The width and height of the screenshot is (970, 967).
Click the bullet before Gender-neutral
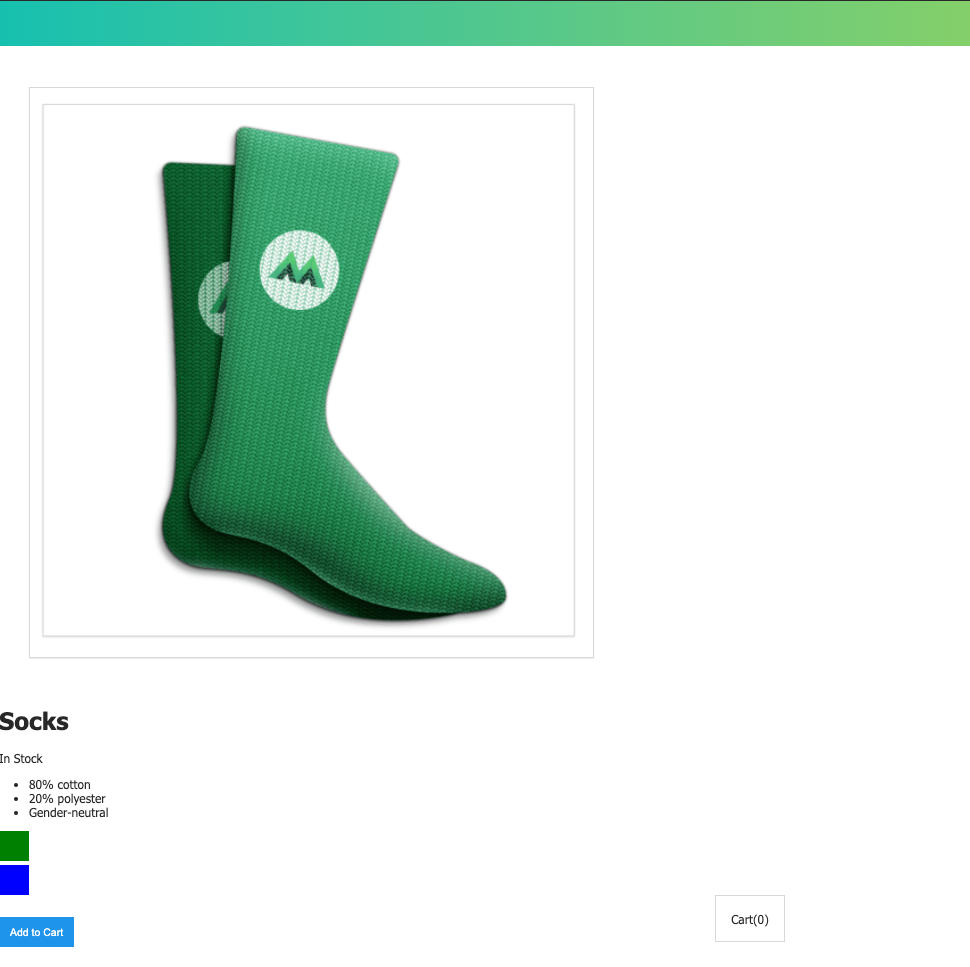[16, 813]
